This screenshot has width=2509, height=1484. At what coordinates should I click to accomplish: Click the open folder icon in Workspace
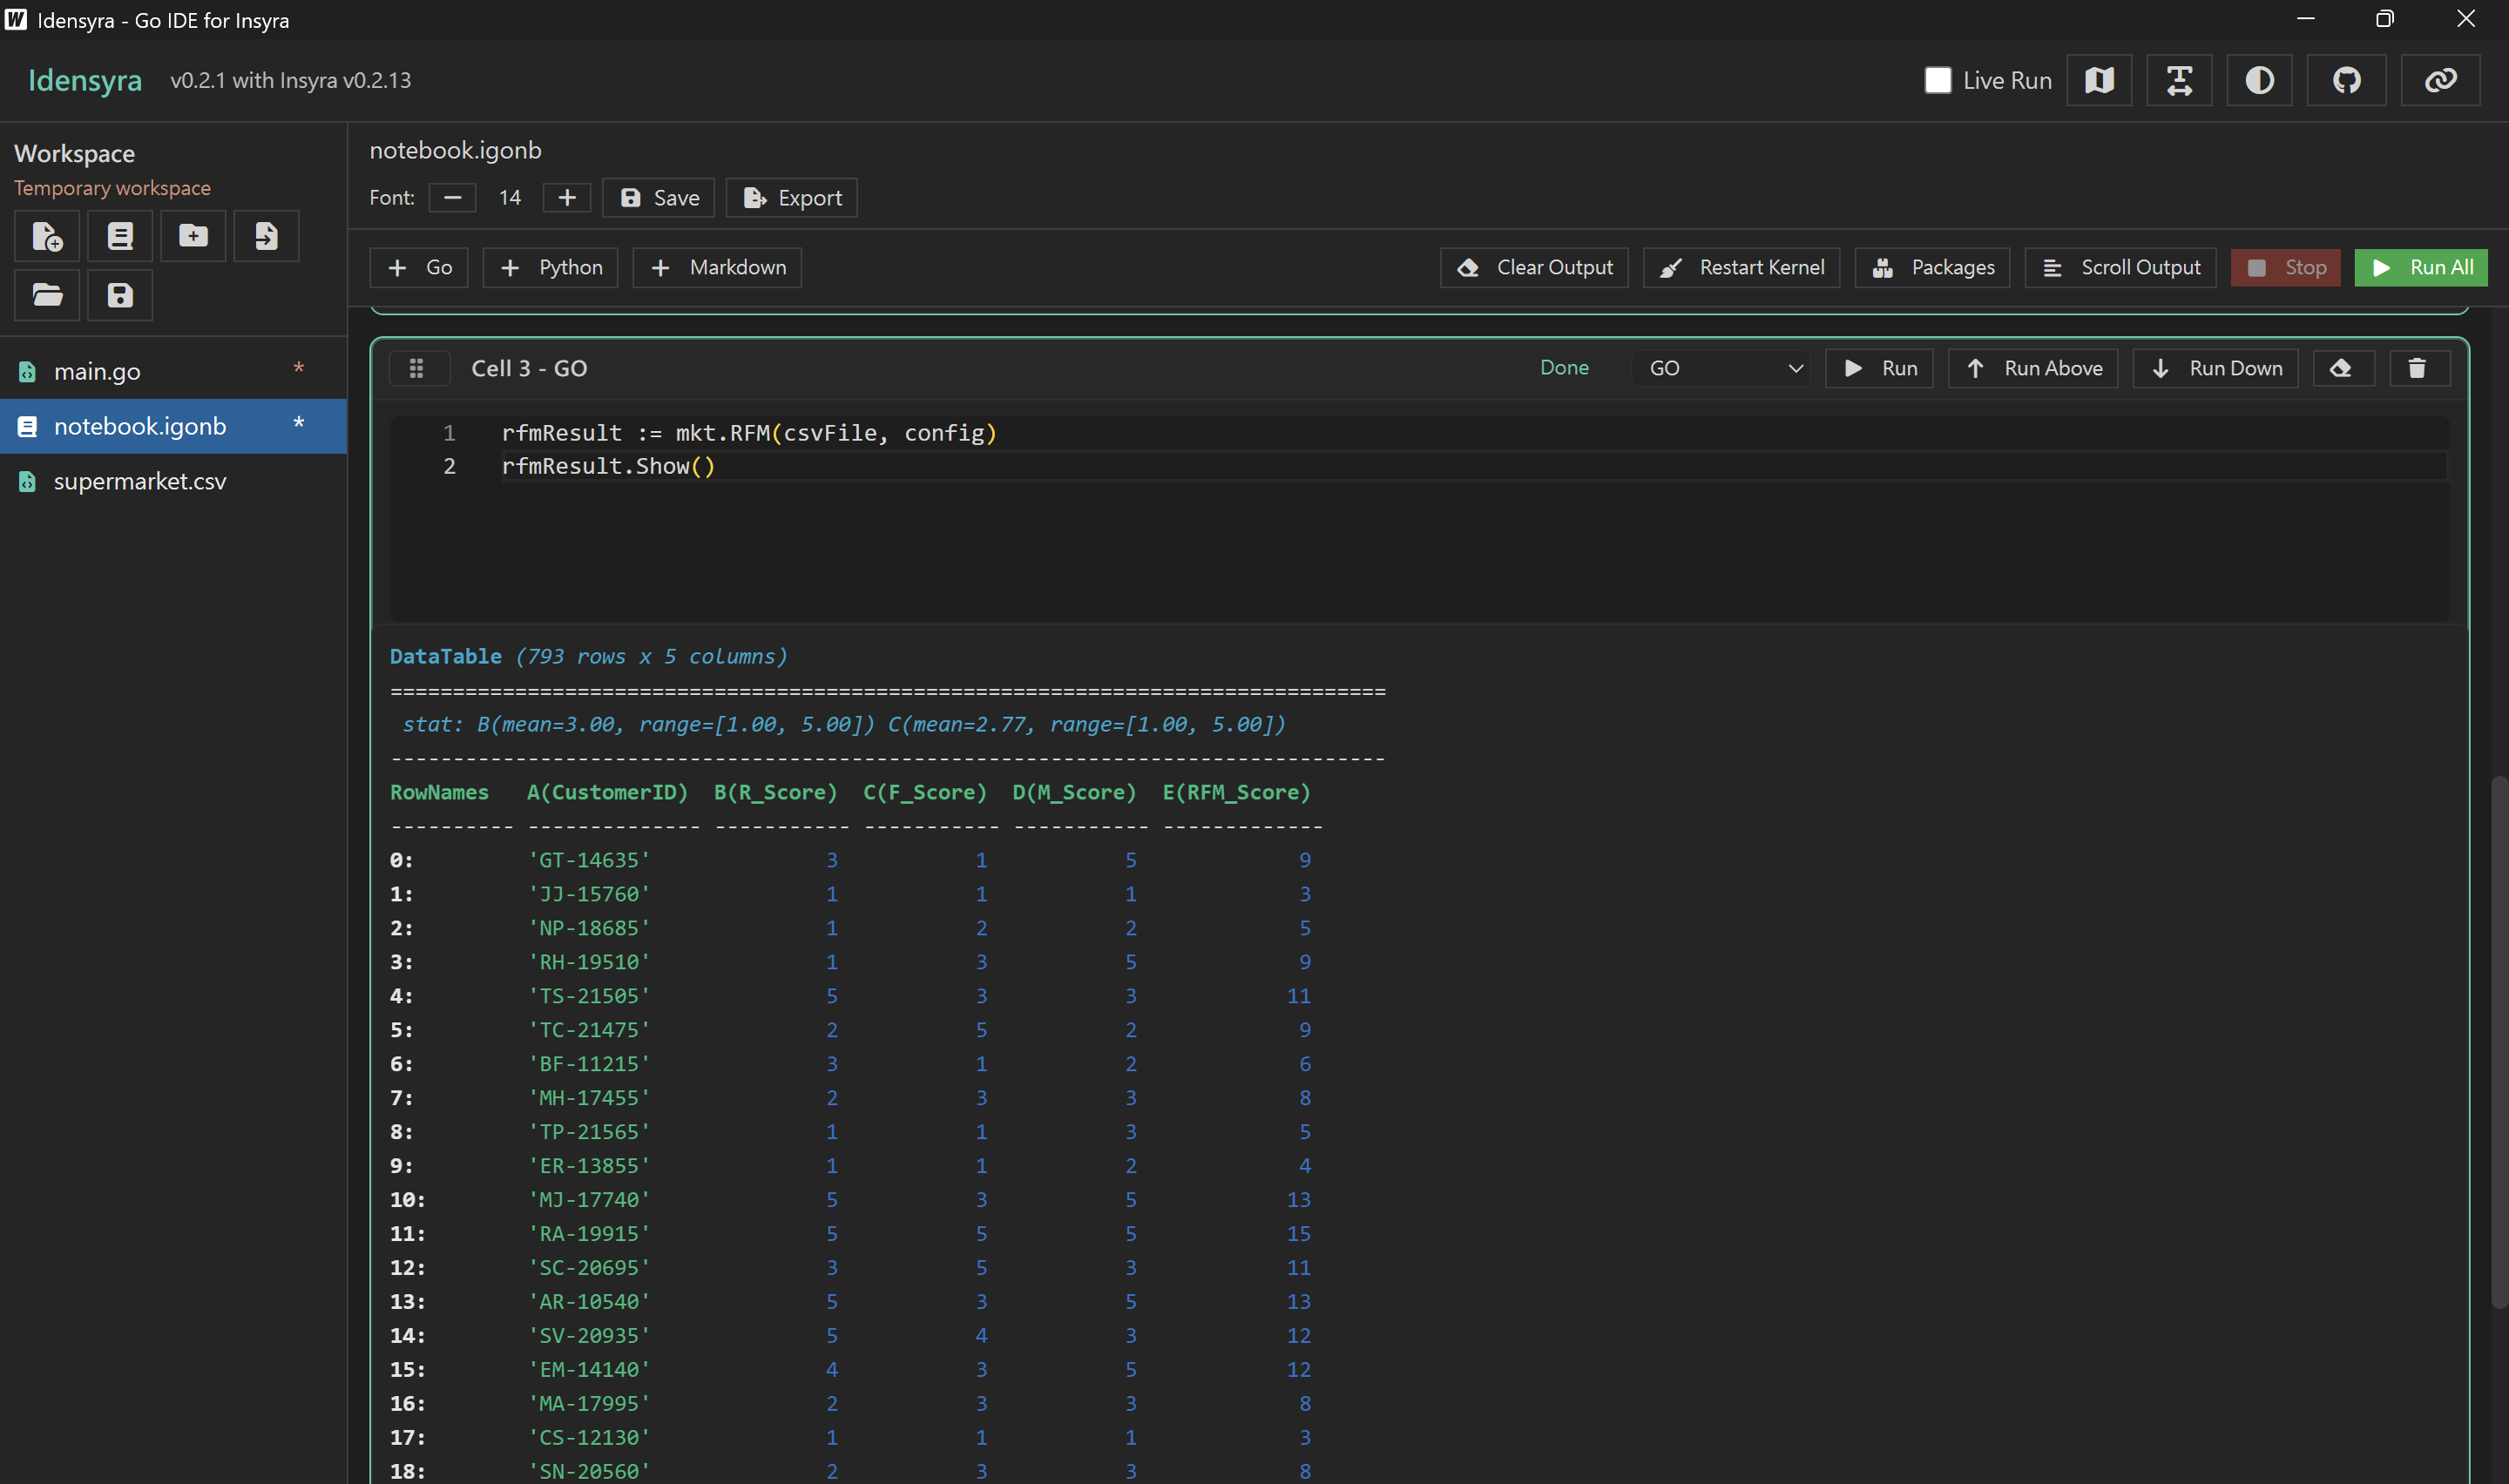click(47, 295)
